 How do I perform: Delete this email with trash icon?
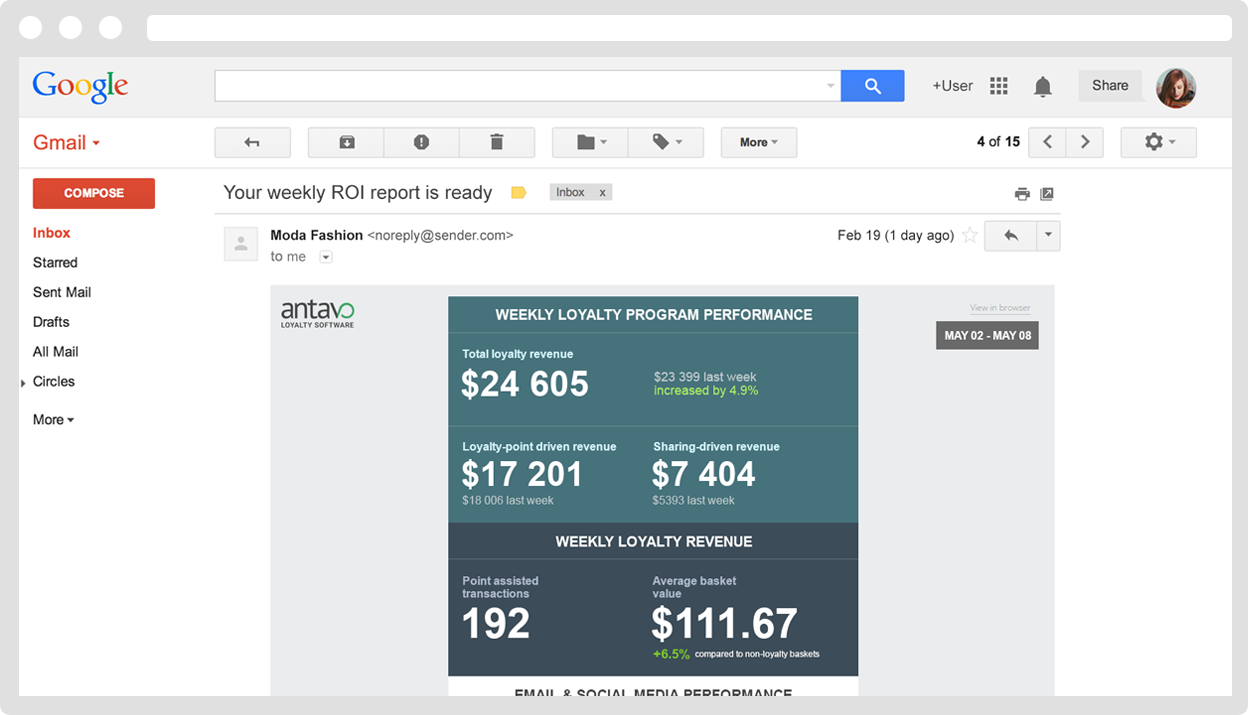[x=497, y=142]
